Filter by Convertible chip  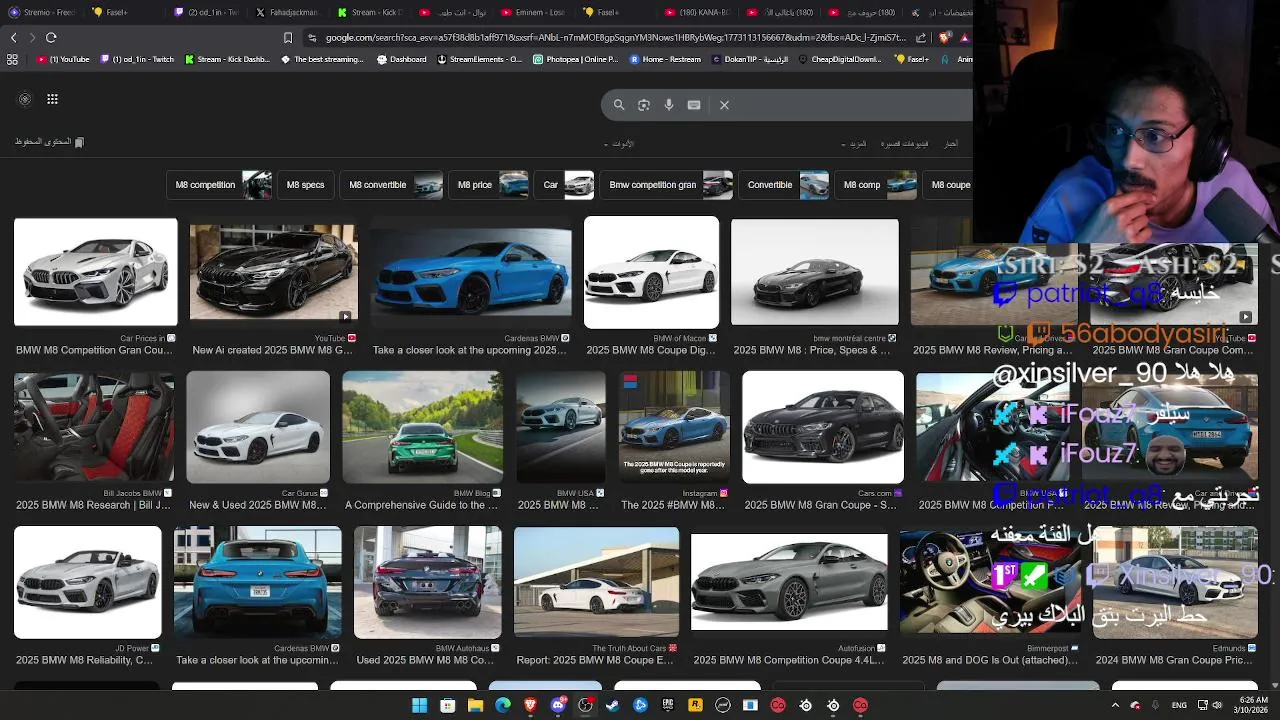tap(785, 185)
